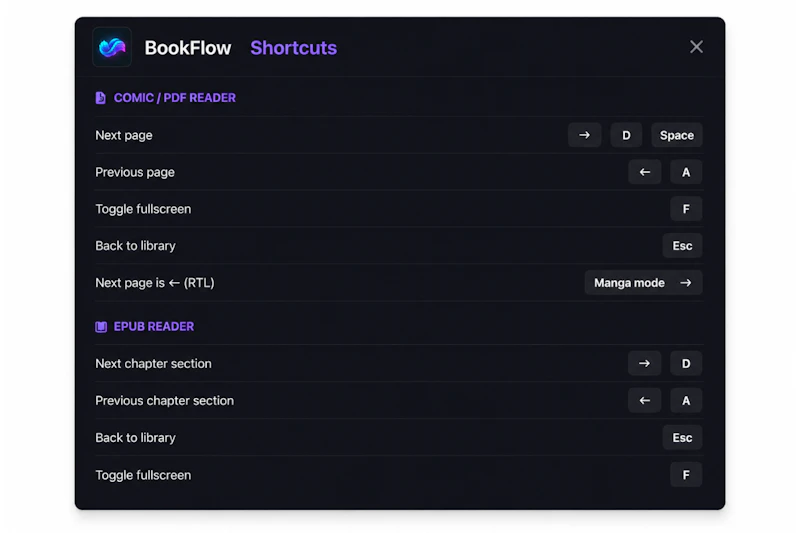Image resolution: width=800 pixels, height=533 pixels.
Task: Click the 'Previous chapter section' label
Action: [164, 401]
